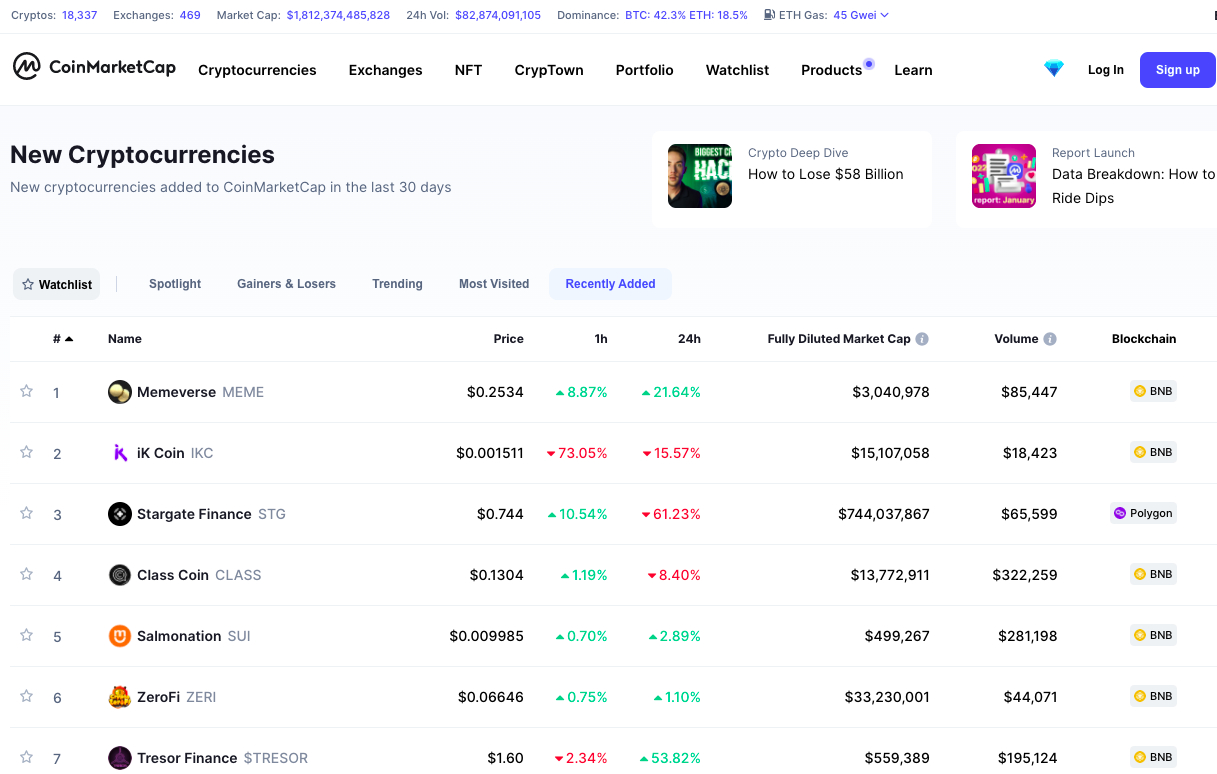This screenshot has width=1217, height=774.
Task: Open the Exchanges count 469 link
Action: click(190, 15)
